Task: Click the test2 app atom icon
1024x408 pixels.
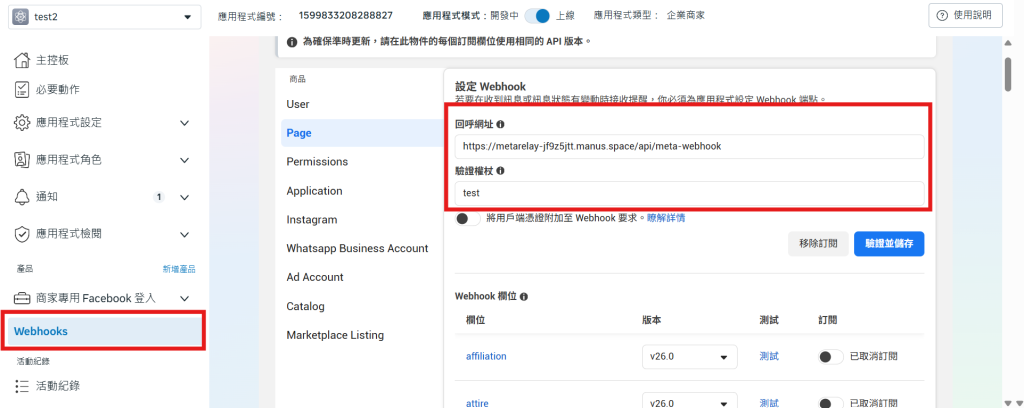Action: (21, 16)
